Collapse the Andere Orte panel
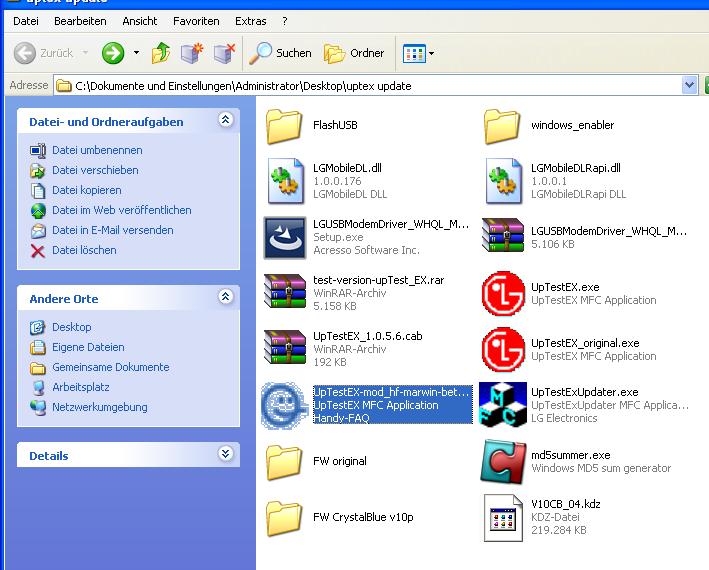709x570 pixels. 226,297
